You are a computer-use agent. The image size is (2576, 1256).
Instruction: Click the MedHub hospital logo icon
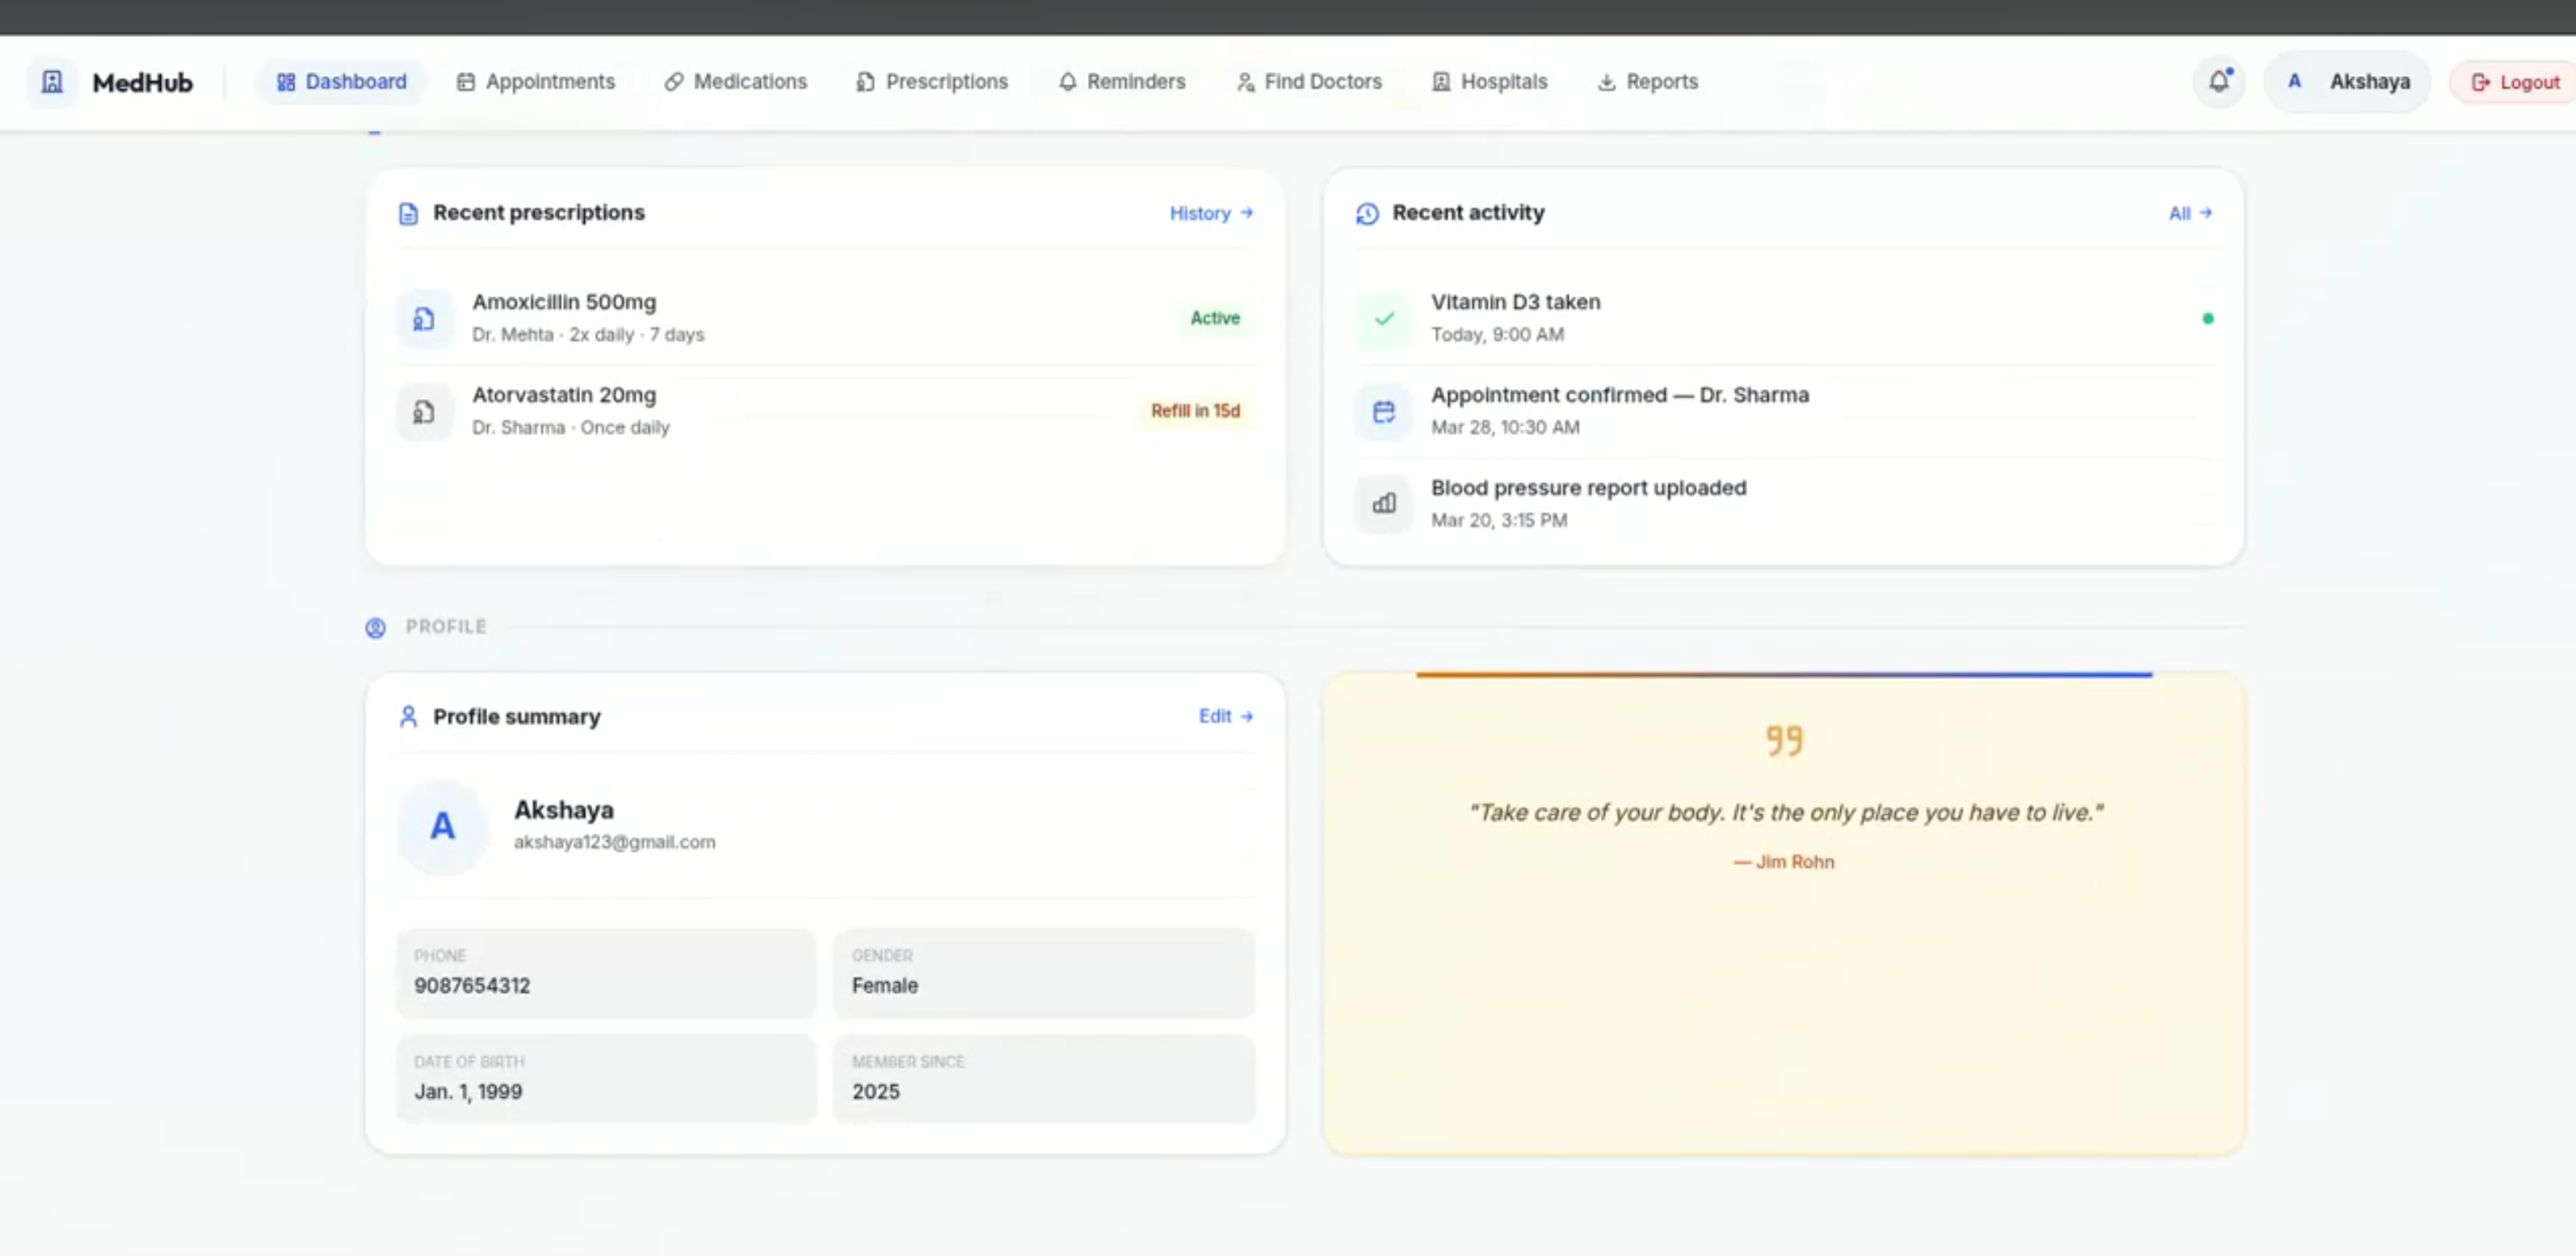pyautogui.click(x=52, y=82)
